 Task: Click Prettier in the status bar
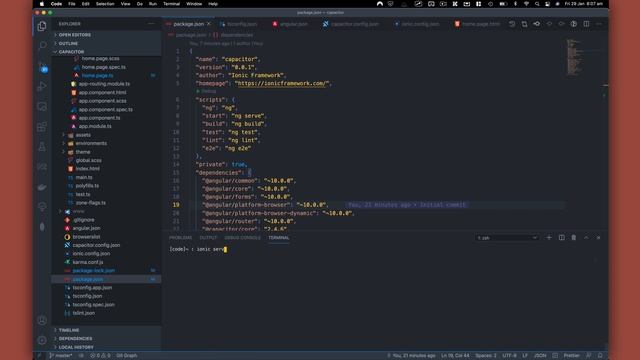coord(571,356)
